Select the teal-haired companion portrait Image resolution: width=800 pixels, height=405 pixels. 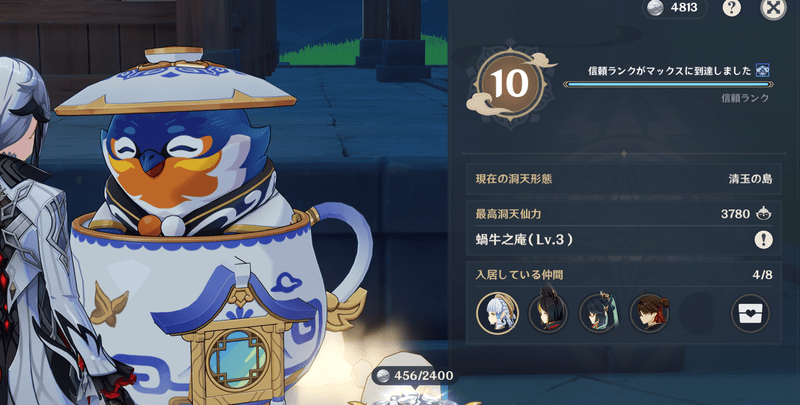coord(598,313)
